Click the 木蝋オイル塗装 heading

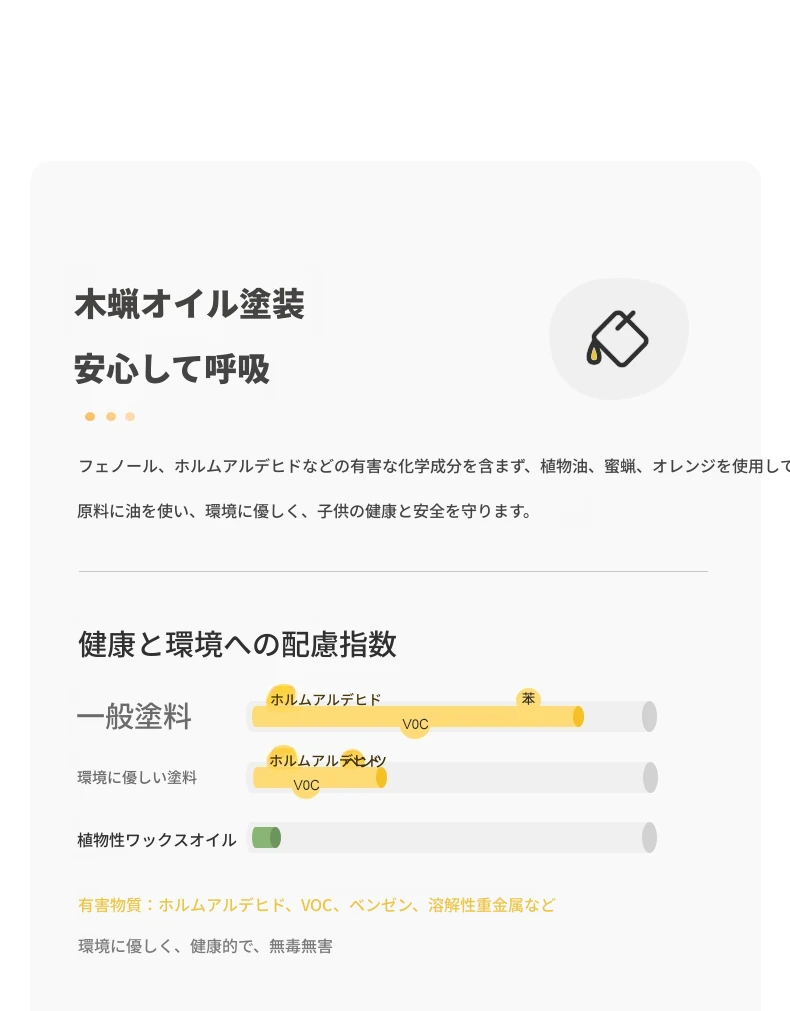[190, 304]
